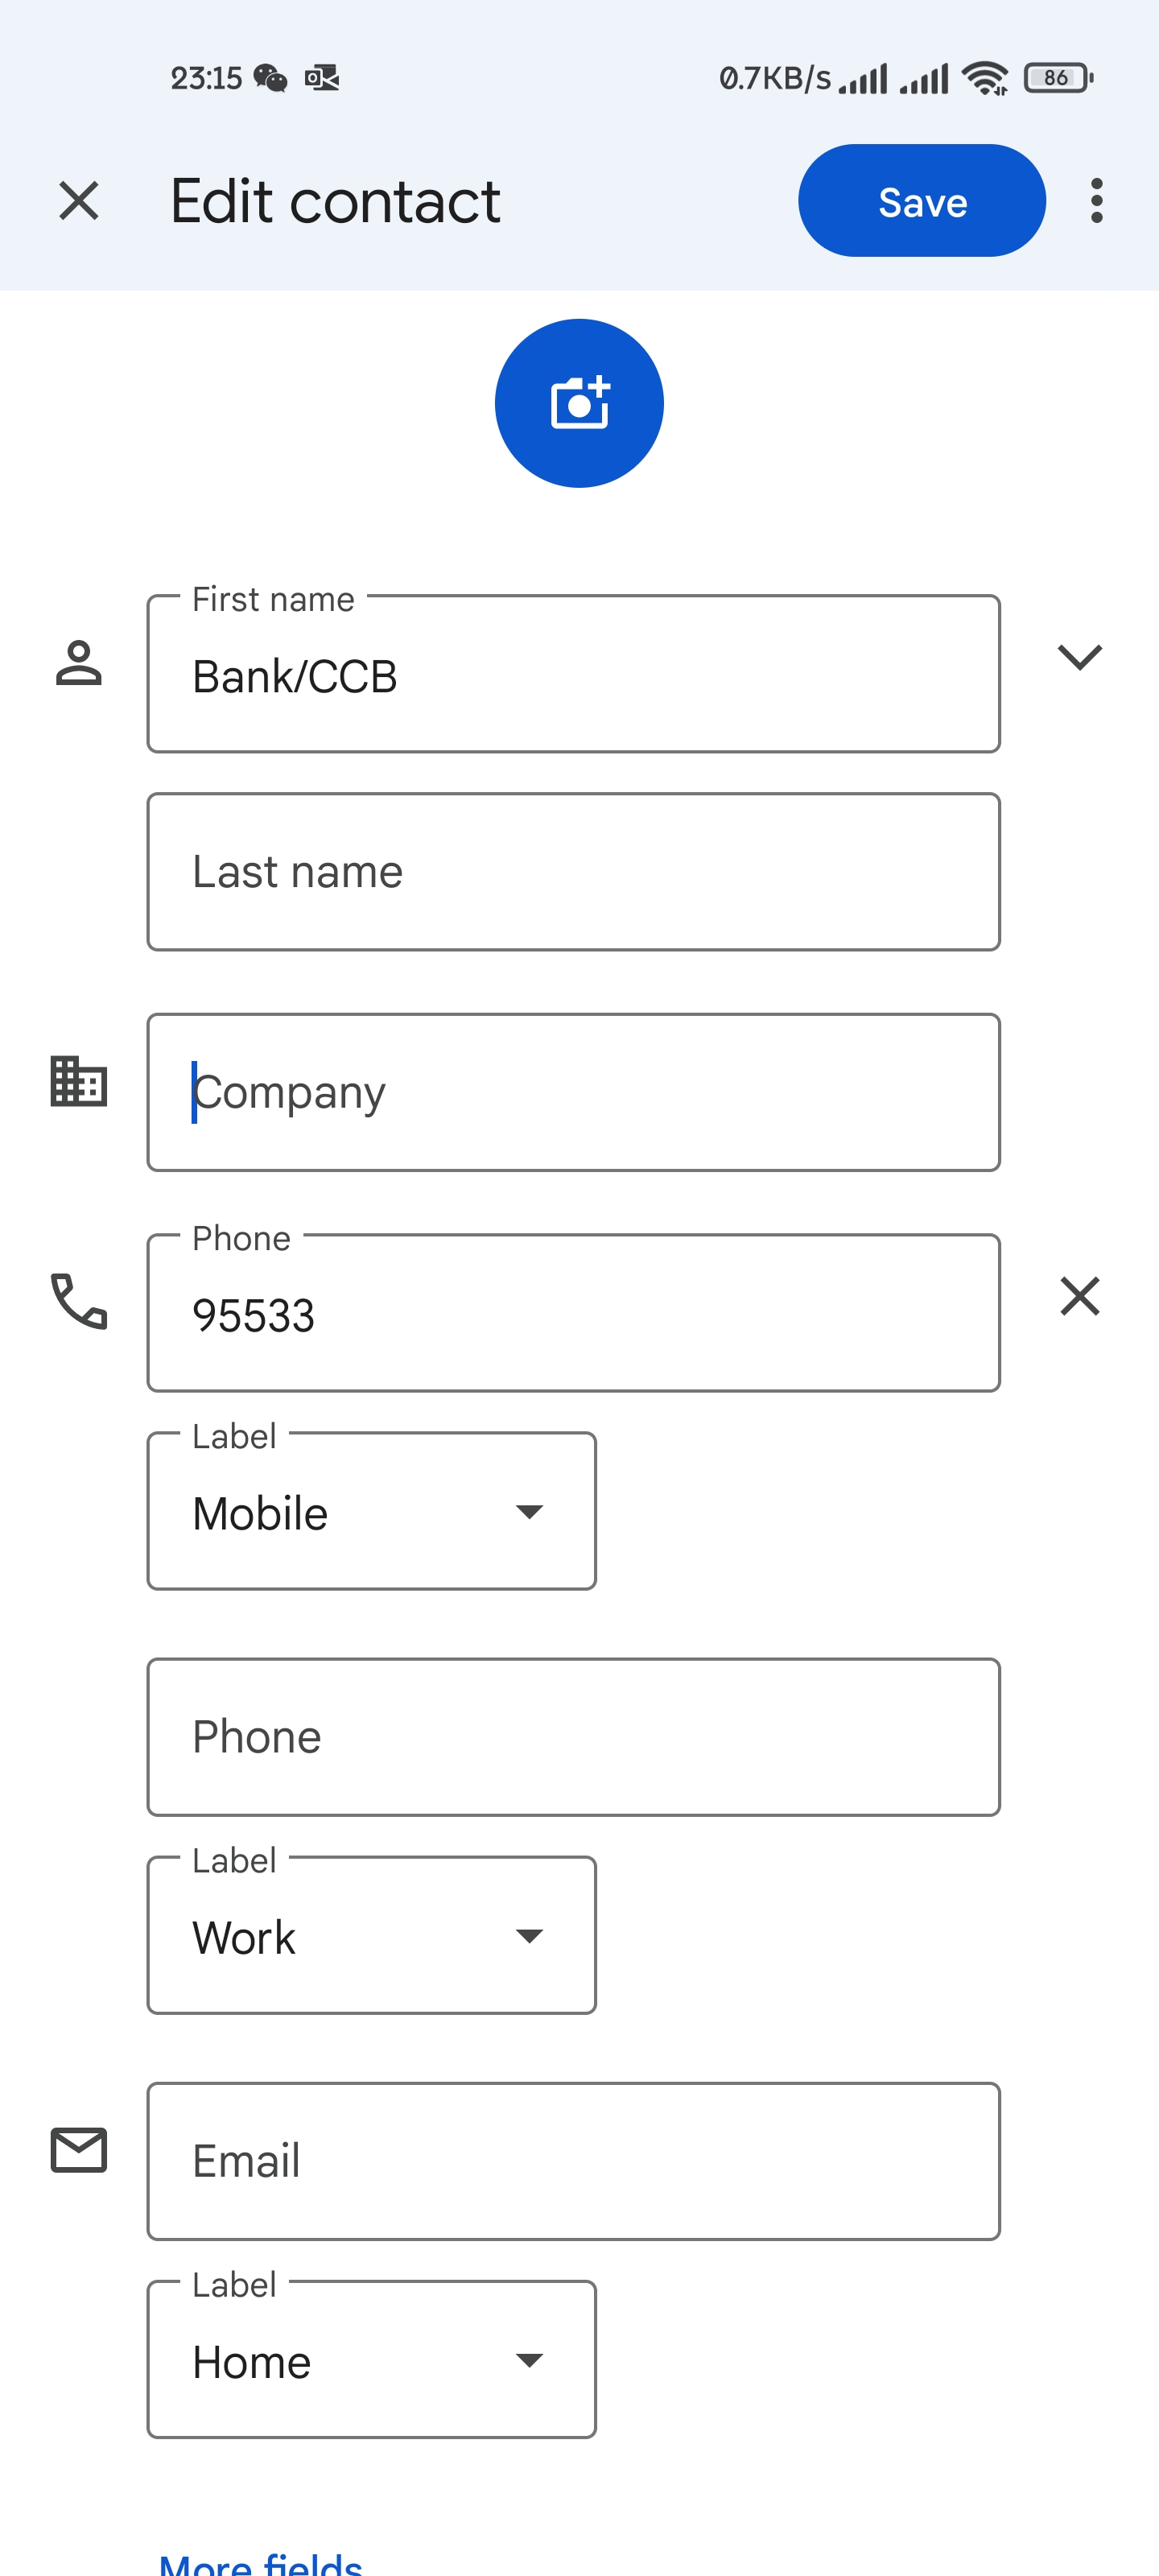Open the Mobile phone label dropdown
The height and width of the screenshot is (2576, 1159).
coord(371,1511)
